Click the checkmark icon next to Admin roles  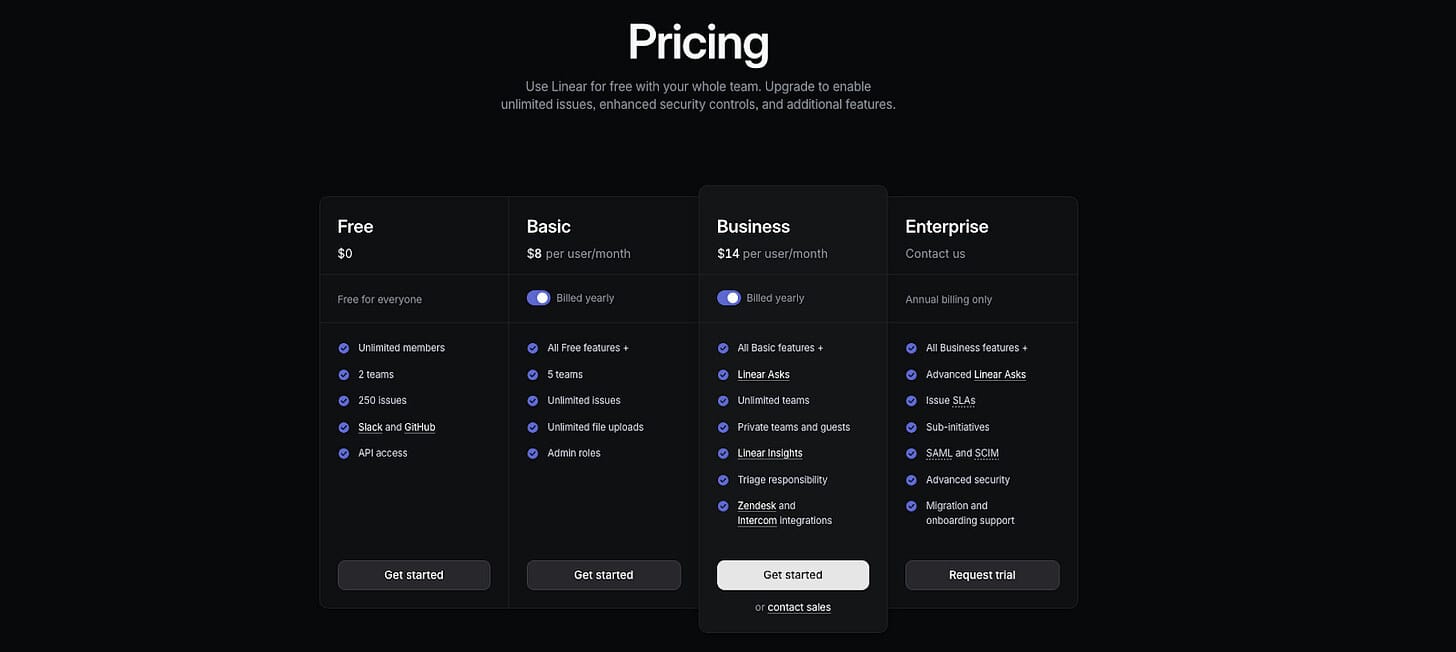pyautogui.click(x=533, y=453)
